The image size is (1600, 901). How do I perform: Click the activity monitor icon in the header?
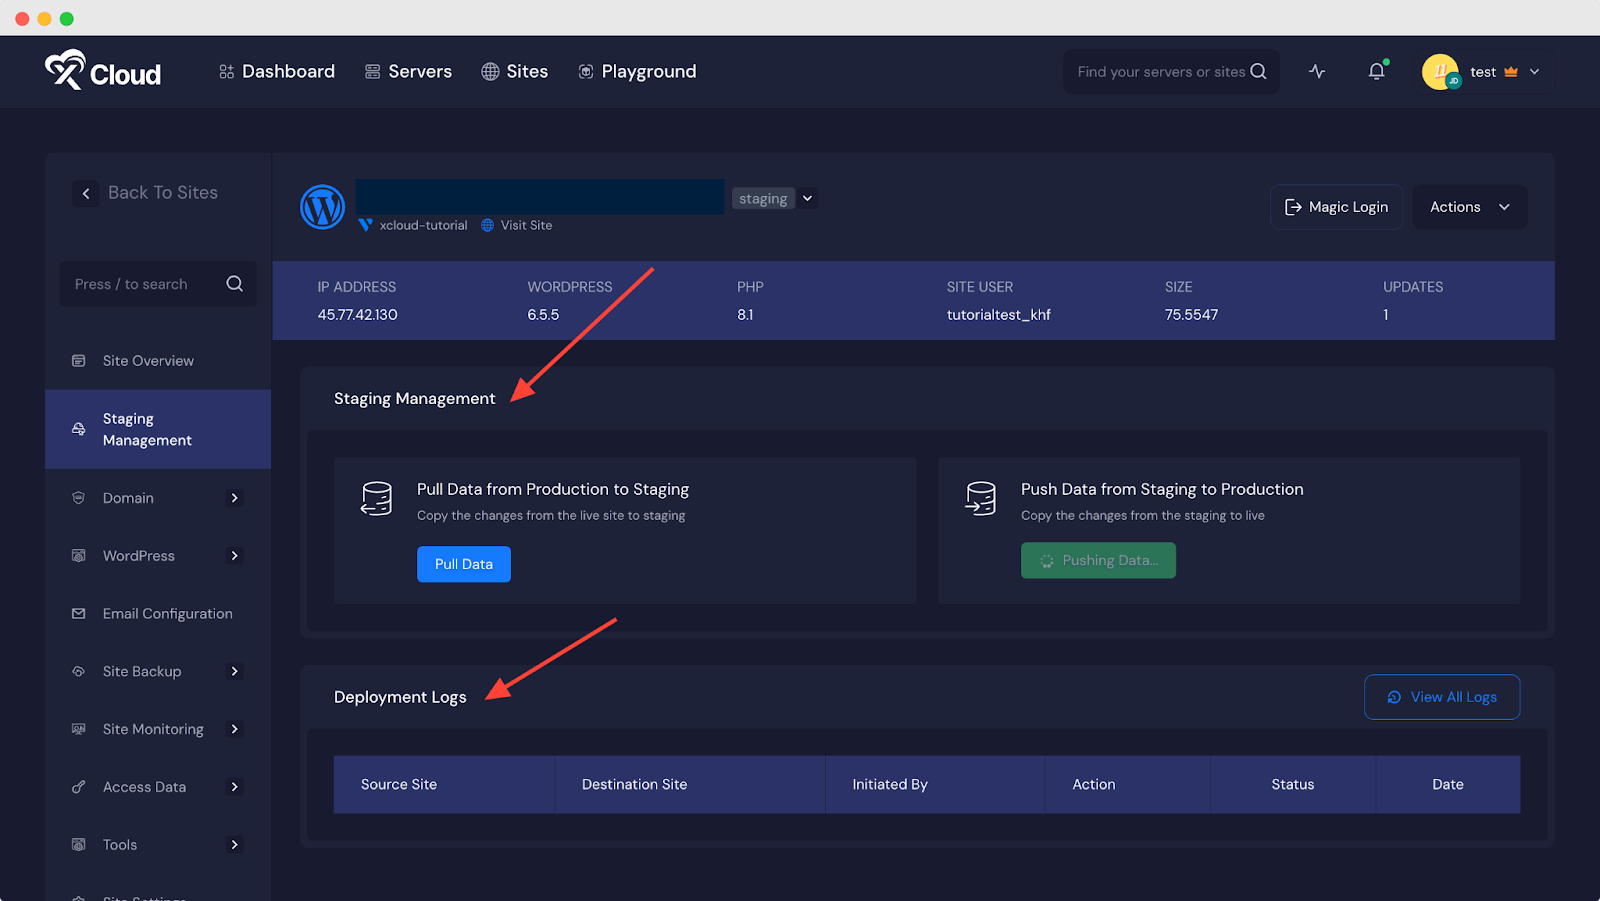point(1317,71)
